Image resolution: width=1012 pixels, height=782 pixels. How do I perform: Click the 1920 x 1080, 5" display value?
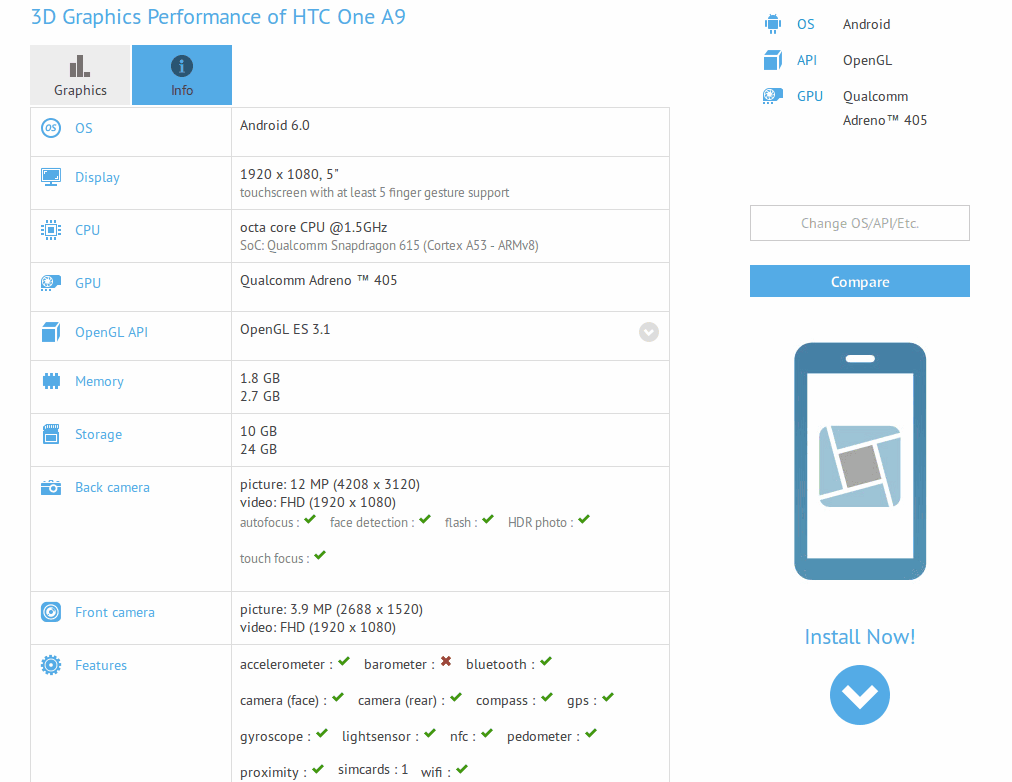(x=289, y=174)
